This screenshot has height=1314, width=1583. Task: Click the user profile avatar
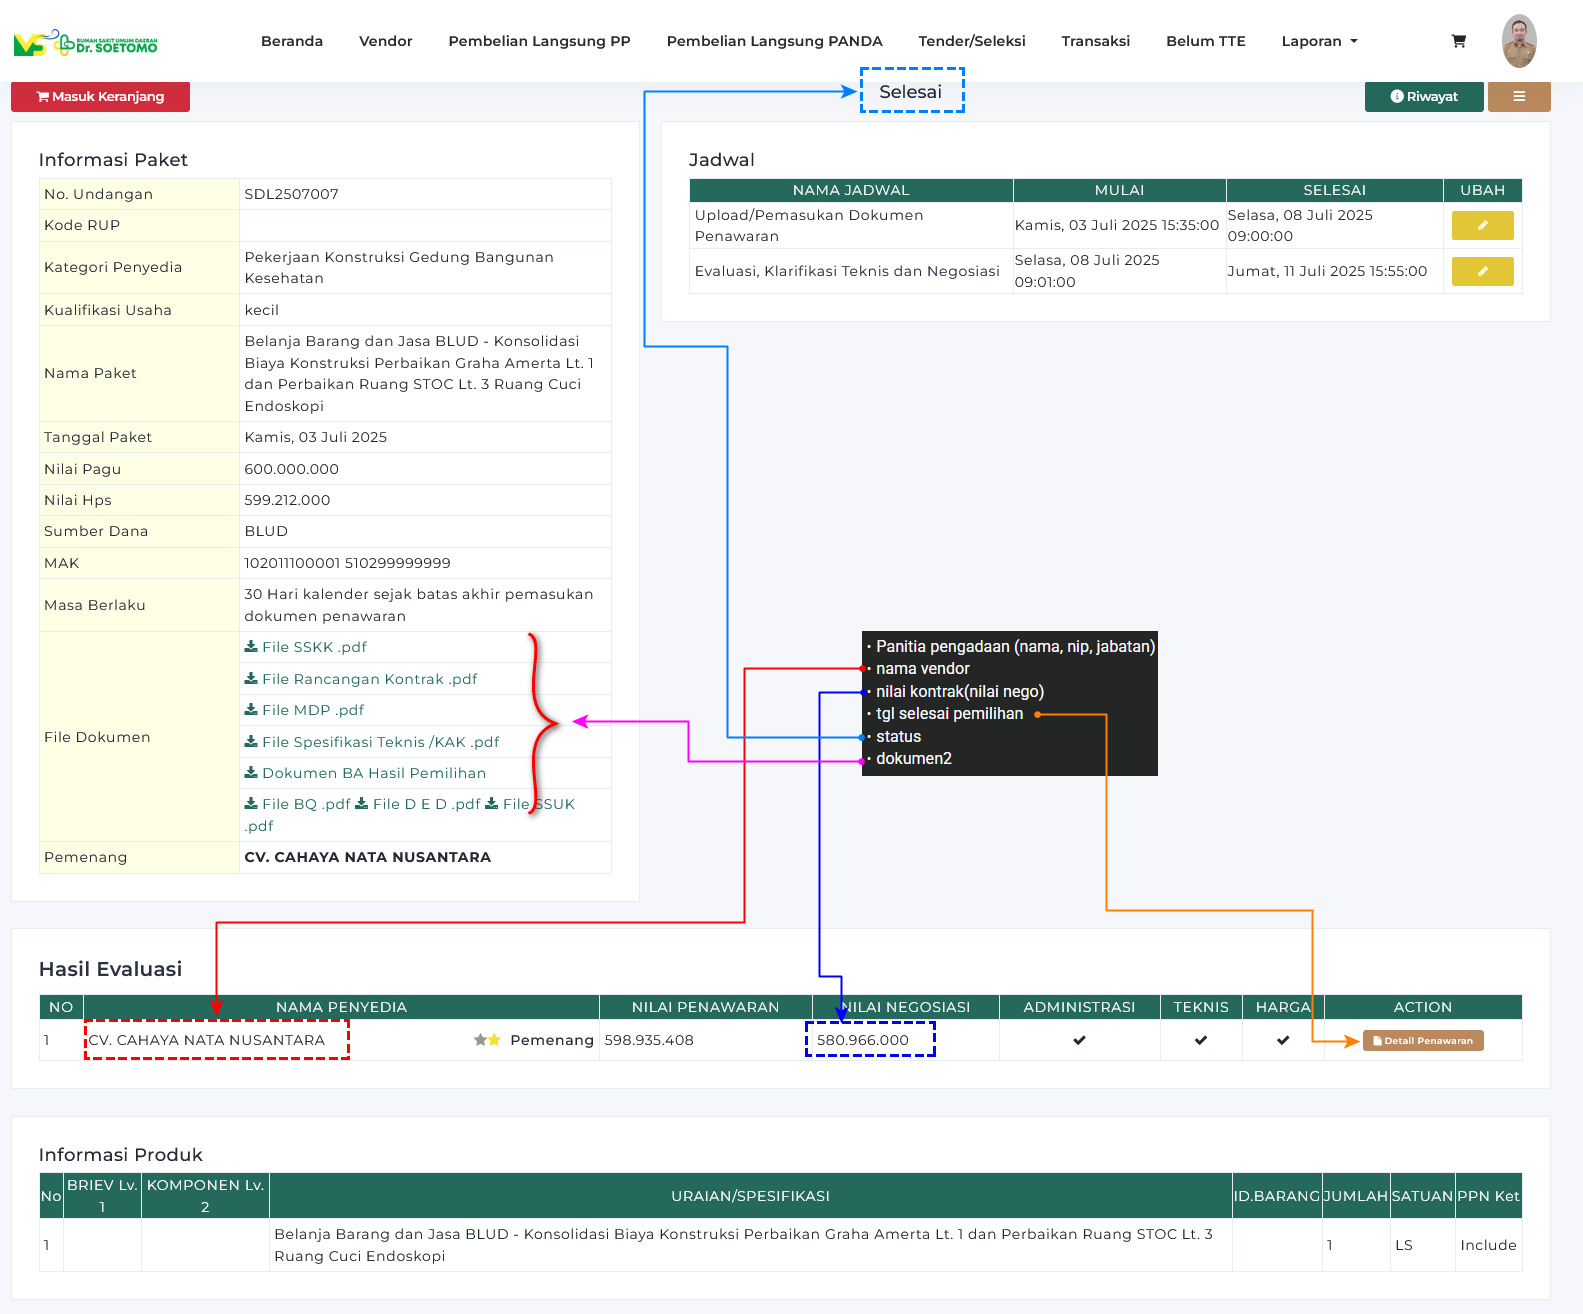(x=1518, y=41)
